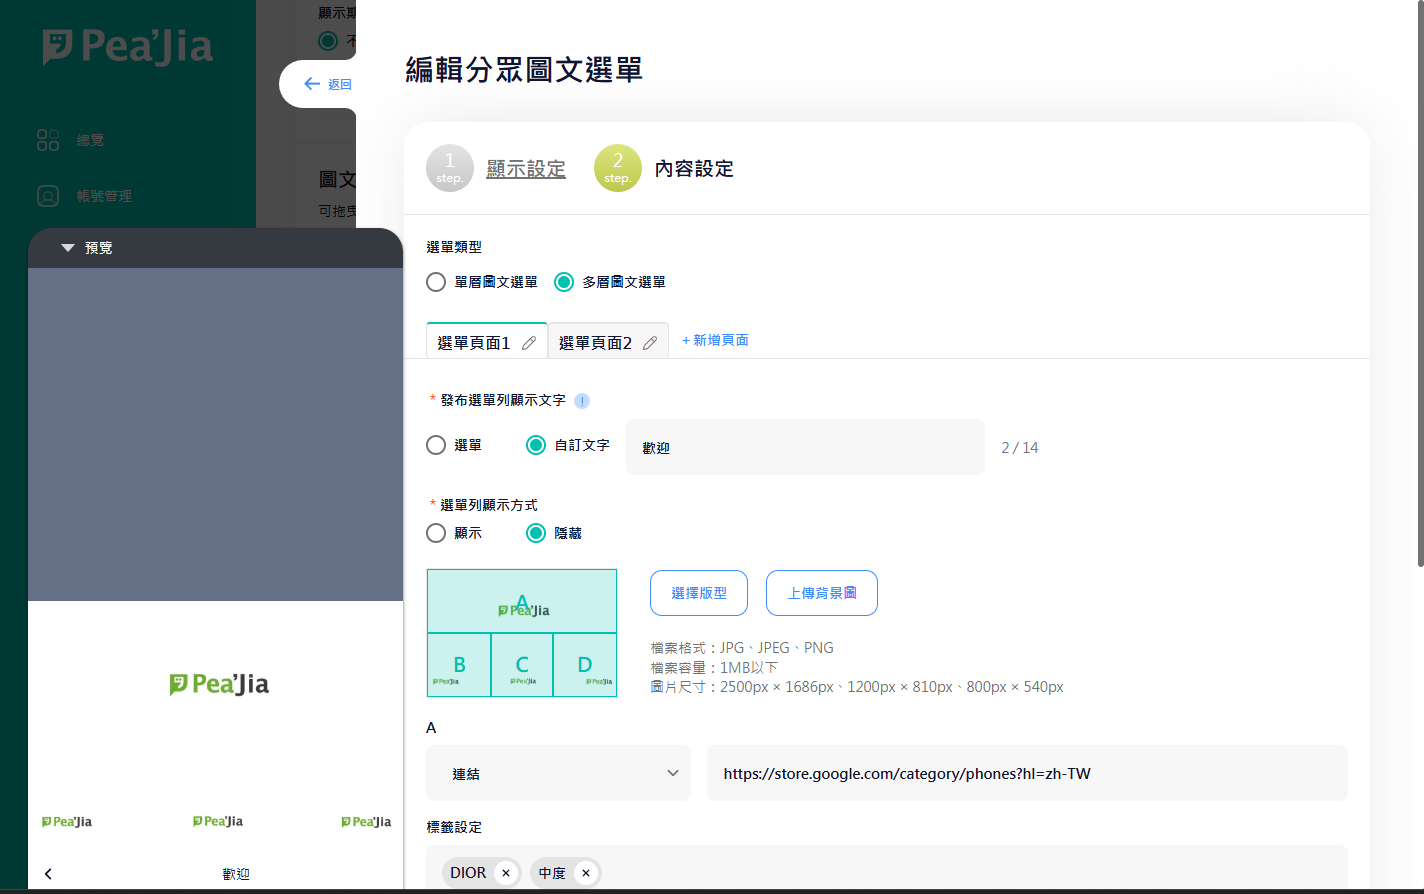Click the info icon beside 發布選單列顯示文字

click(582, 401)
